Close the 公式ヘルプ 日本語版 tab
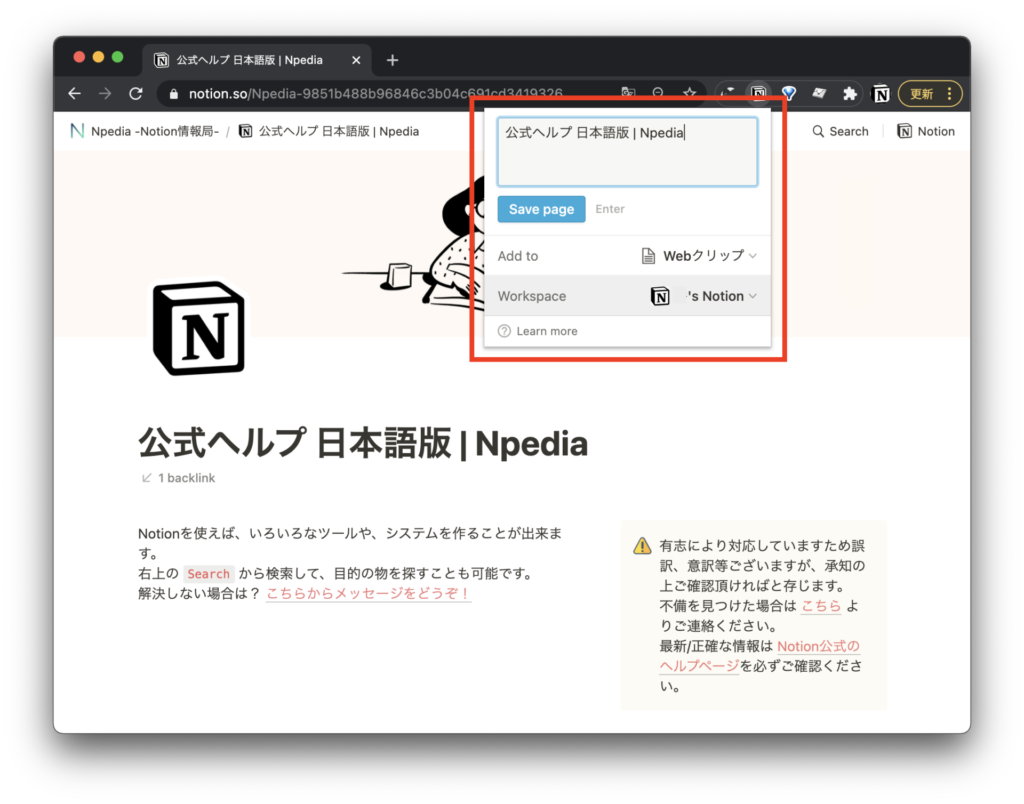1024x804 pixels. (356, 60)
